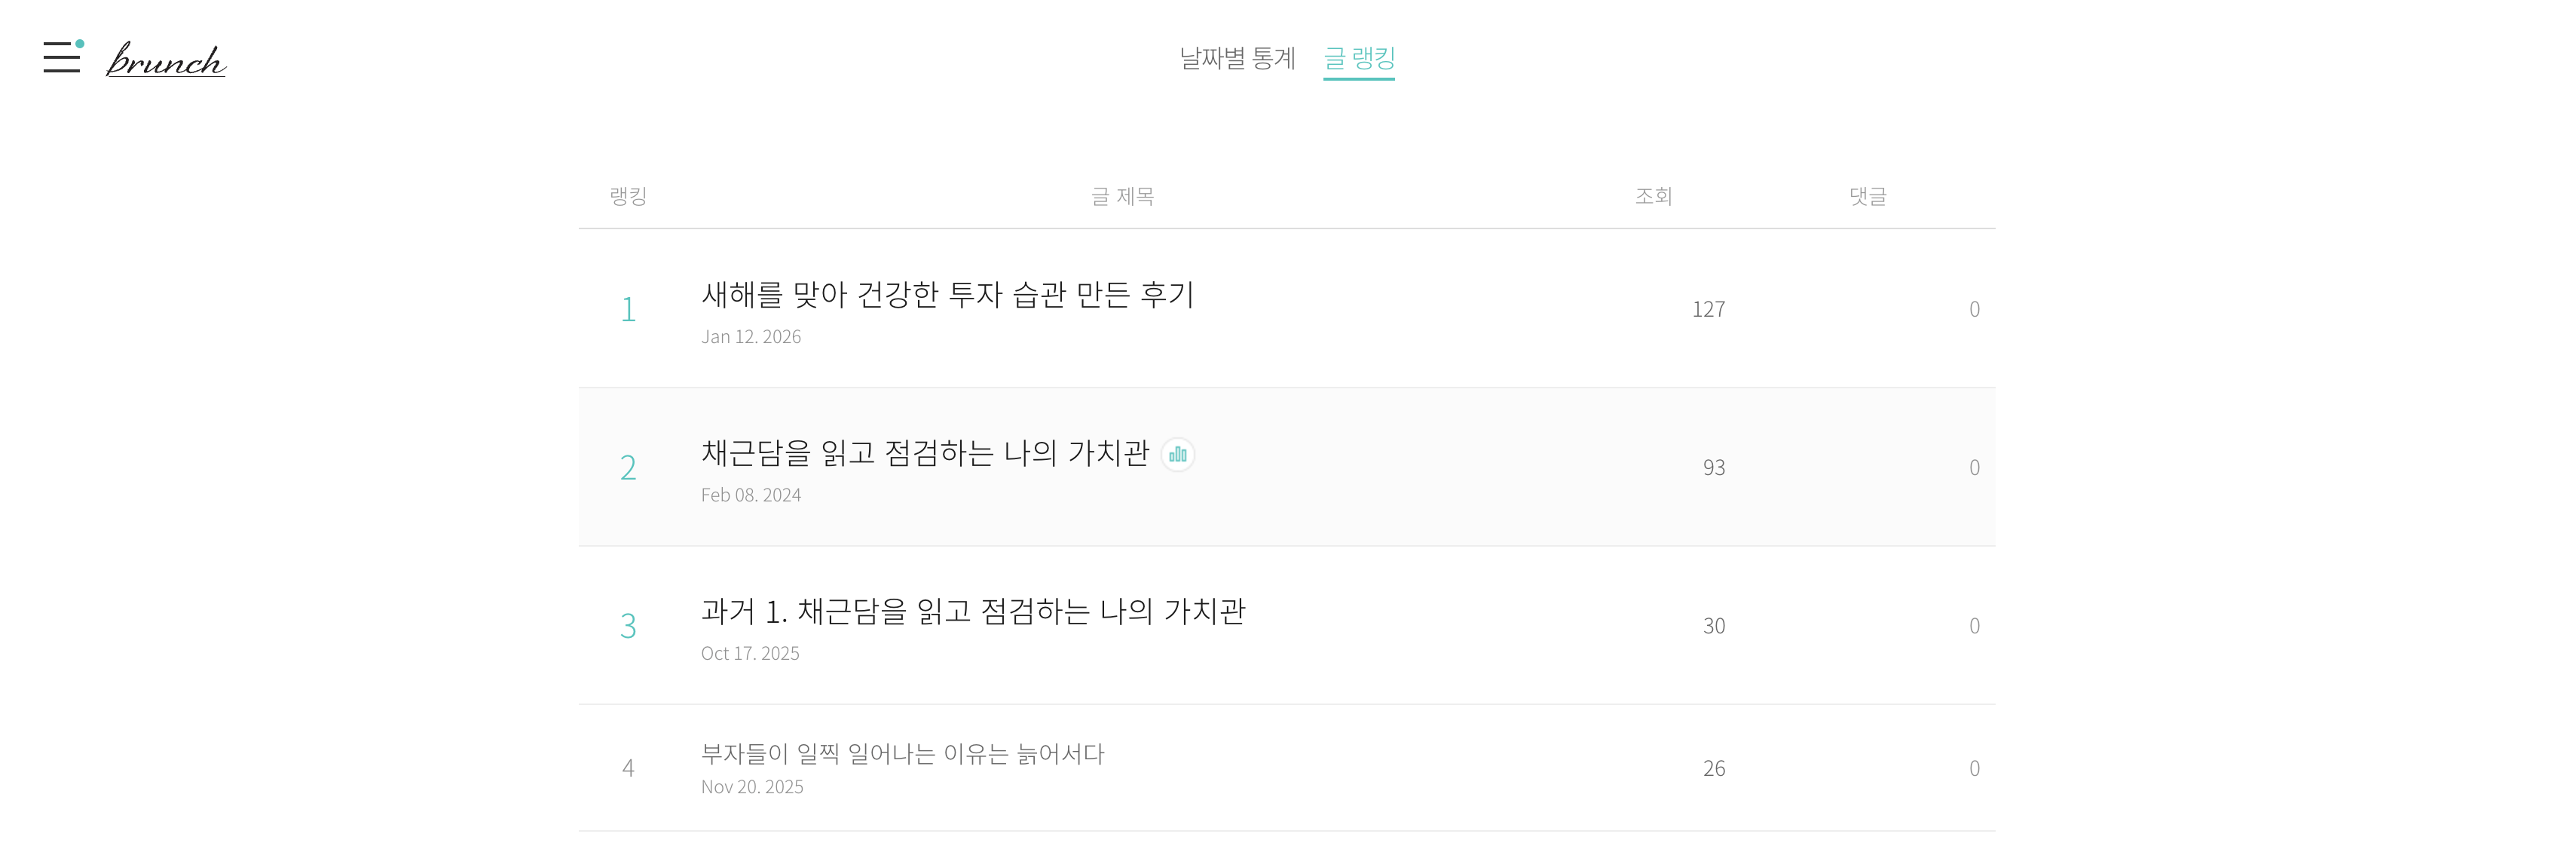The height and width of the screenshot is (843, 2576).
Task: Open article 새해를 맞아 건강한 투자 습관 만든 후기
Action: pyautogui.click(x=947, y=295)
